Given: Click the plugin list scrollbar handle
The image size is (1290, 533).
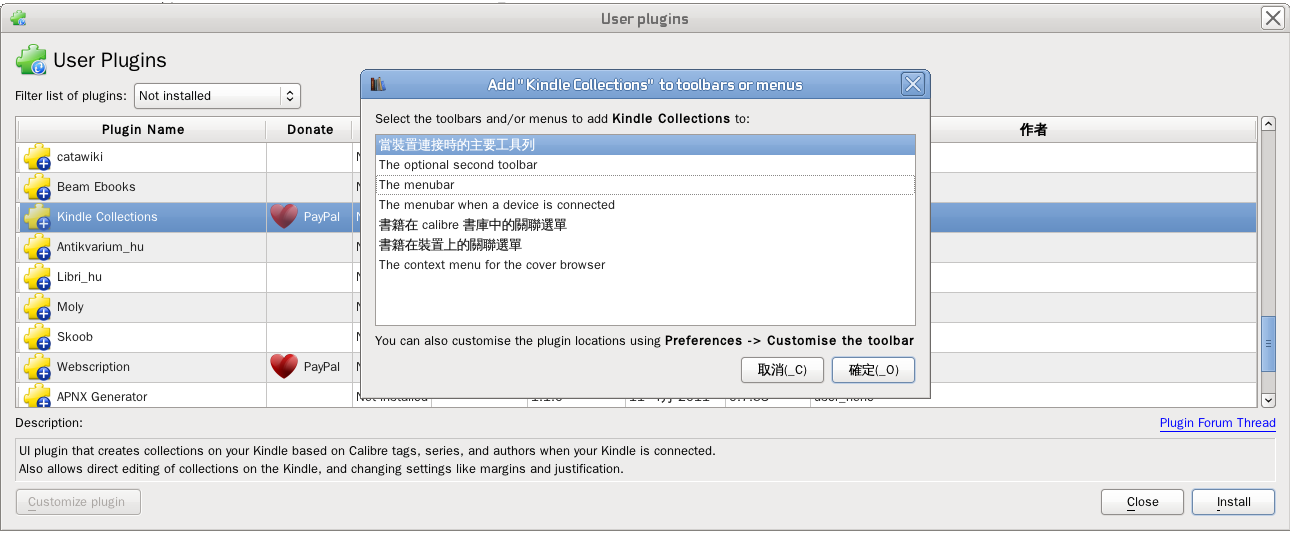Looking at the screenshot, I should click(1268, 343).
